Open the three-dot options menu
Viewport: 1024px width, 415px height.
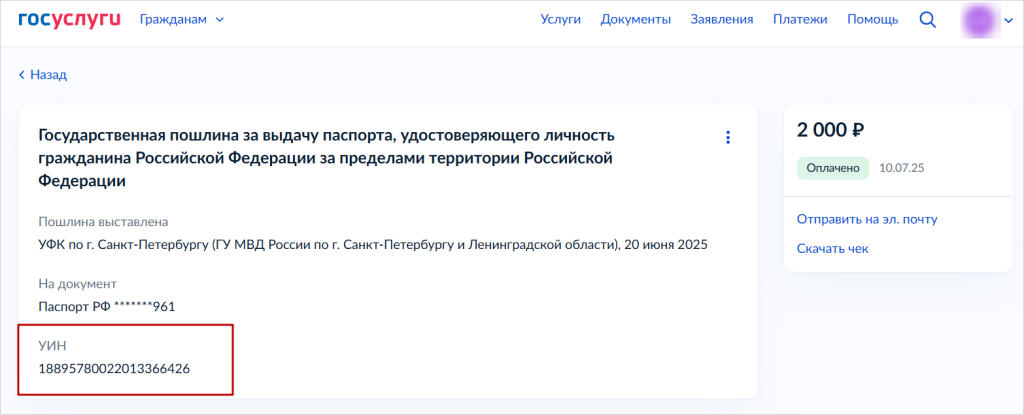(728, 137)
